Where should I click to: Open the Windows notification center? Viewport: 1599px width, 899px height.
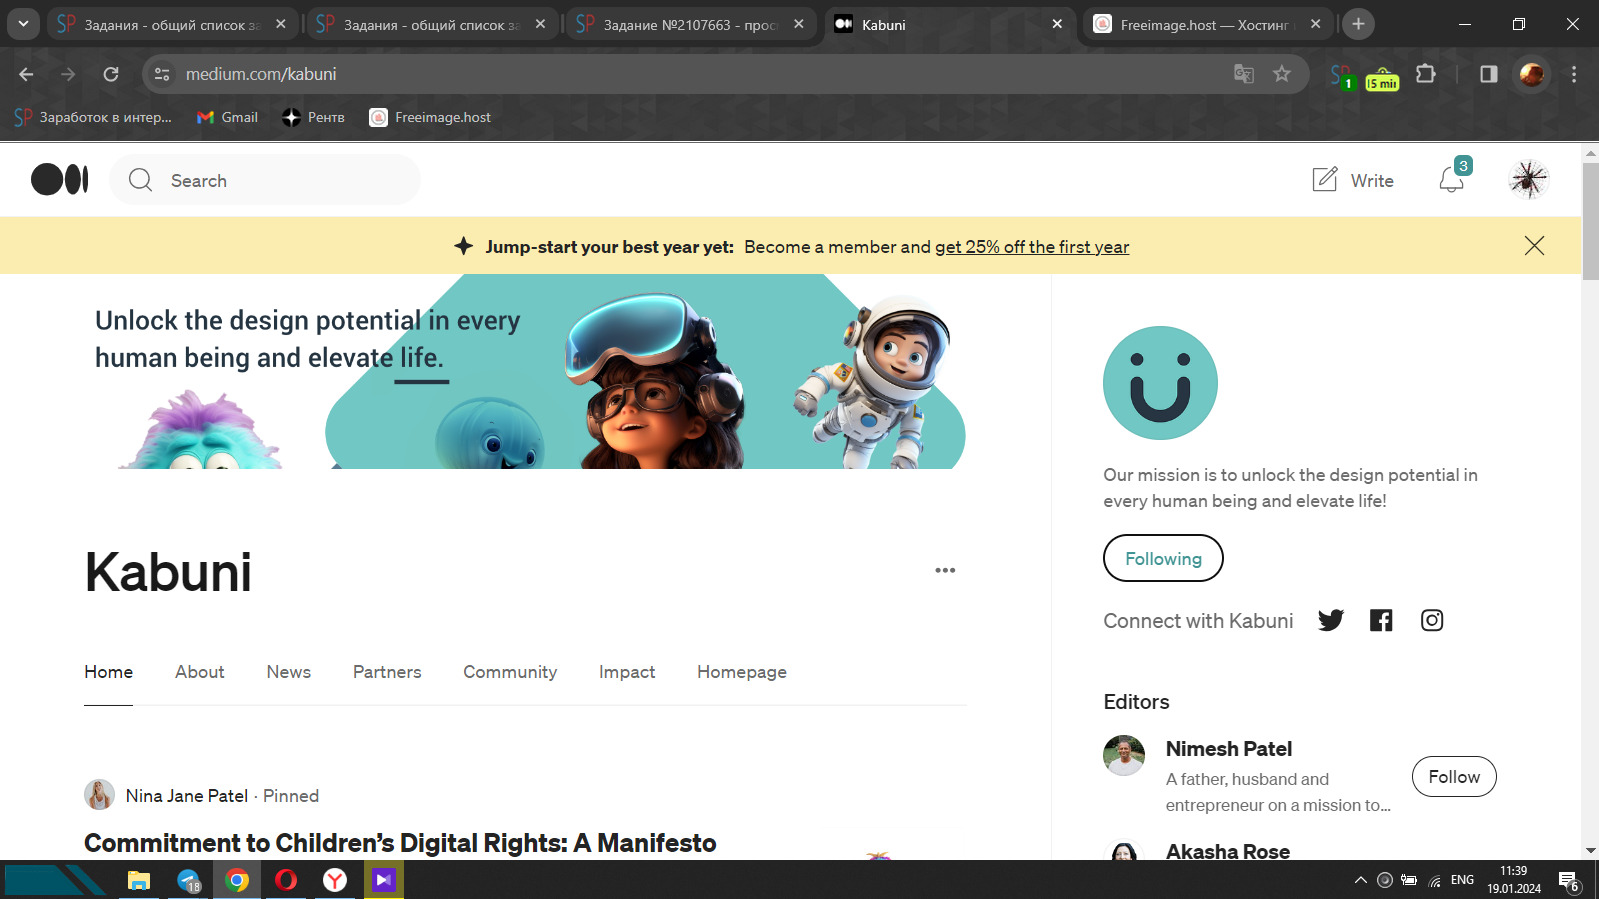point(1569,881)
